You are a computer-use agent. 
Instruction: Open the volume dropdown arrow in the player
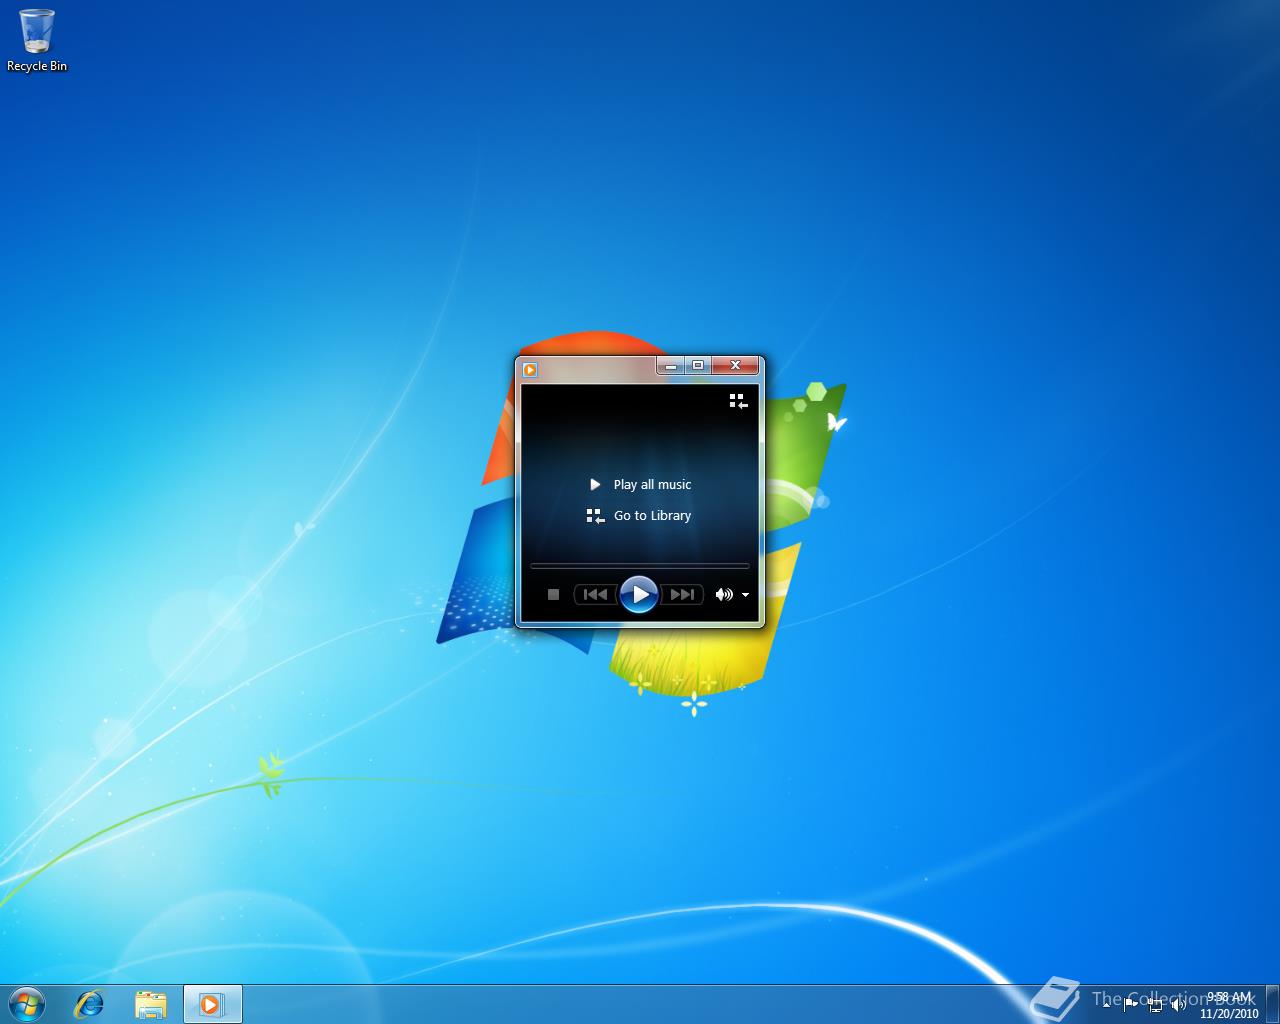pyautogui.click(x=745, y=595)
